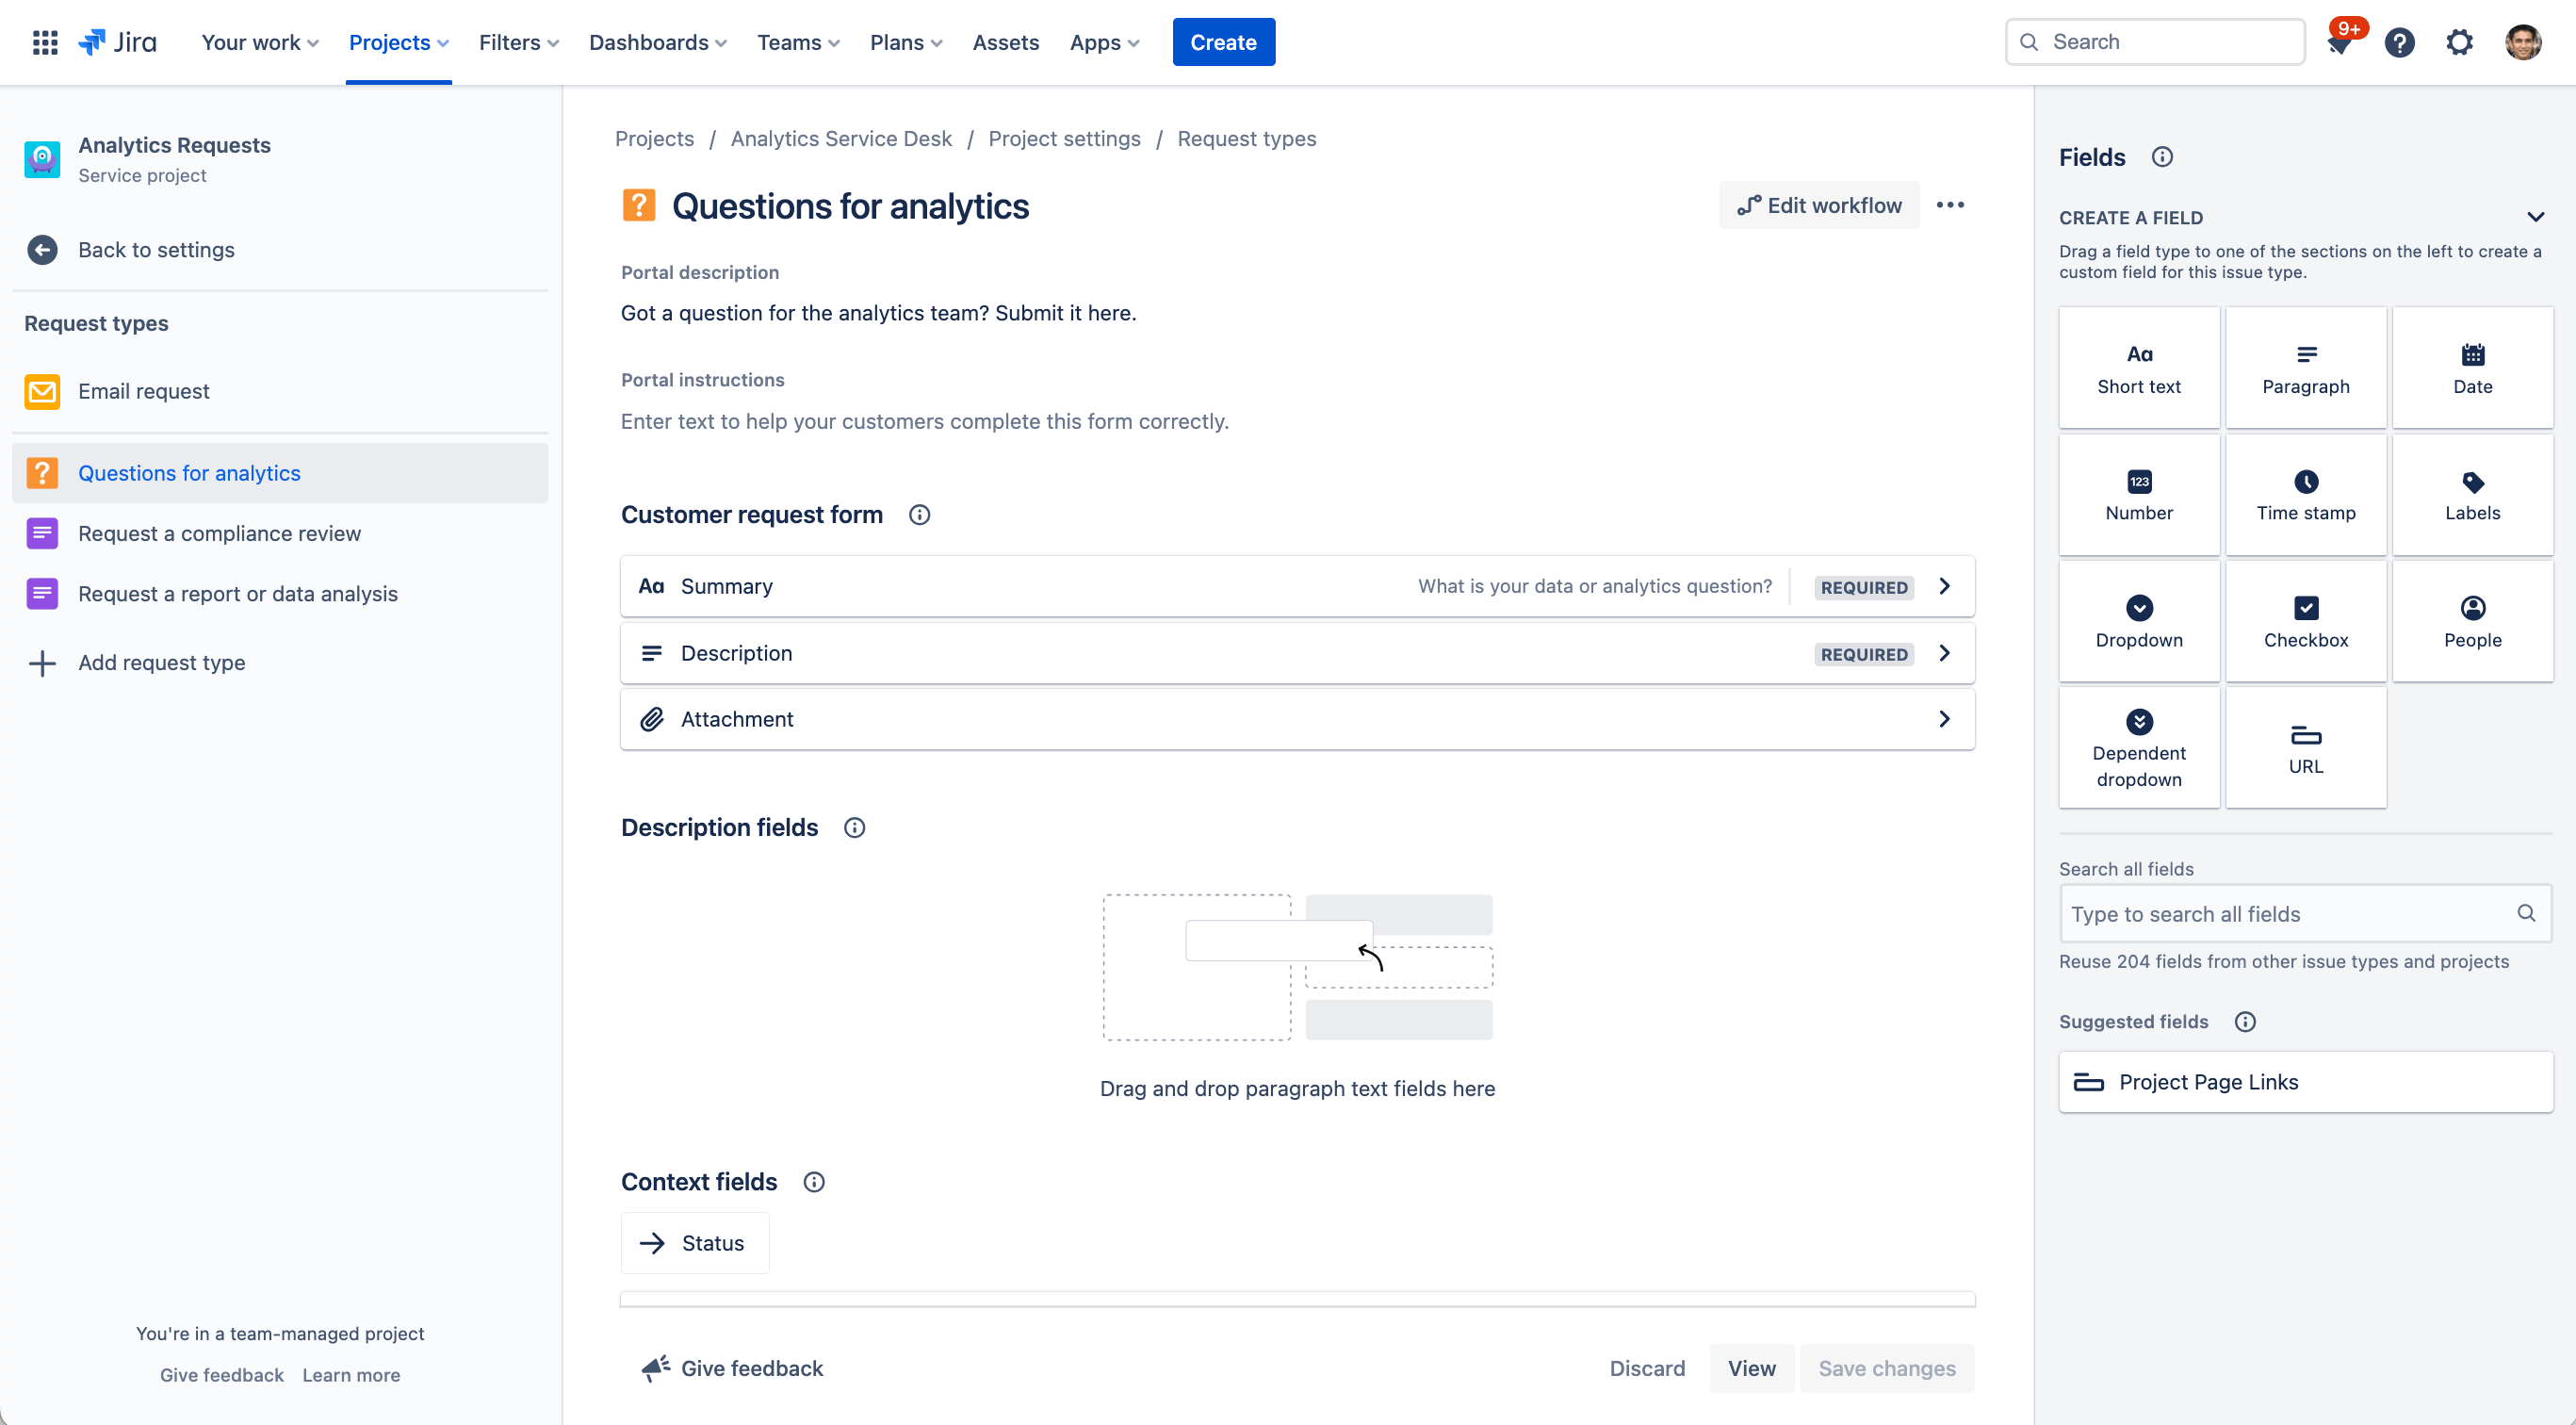2576x1425 pixels.
Task: Expand the Description field settings
Action: coord(1943,653)
